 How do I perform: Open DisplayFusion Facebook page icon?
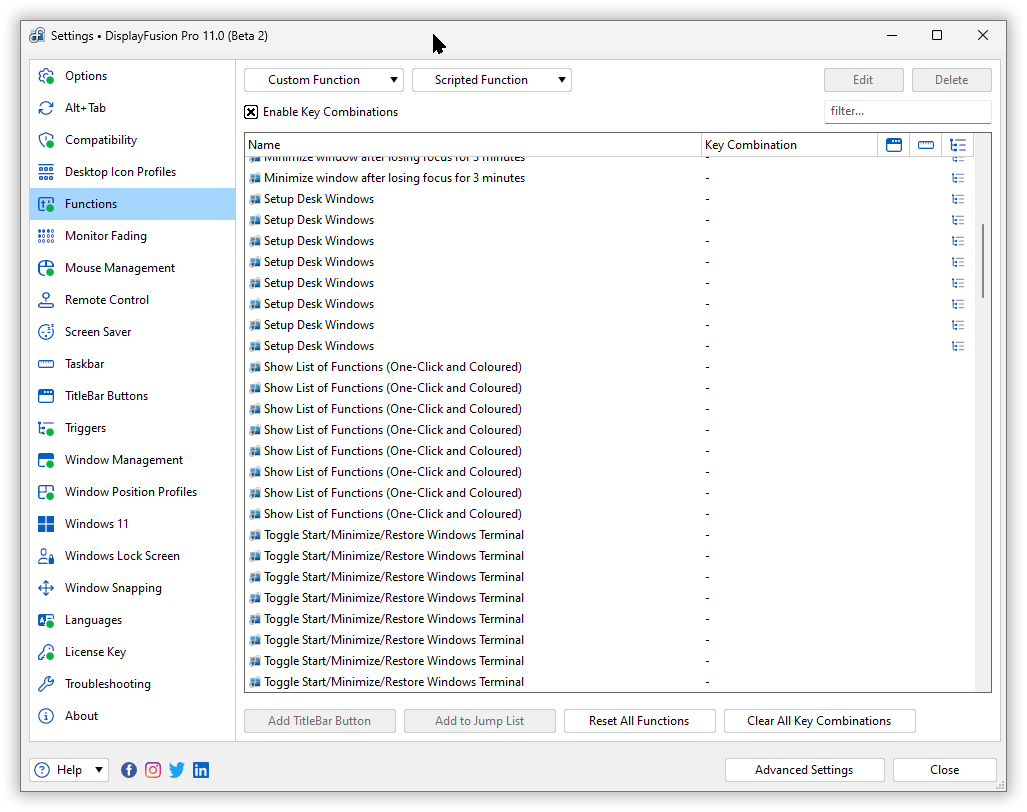click(x=129, y=770)
